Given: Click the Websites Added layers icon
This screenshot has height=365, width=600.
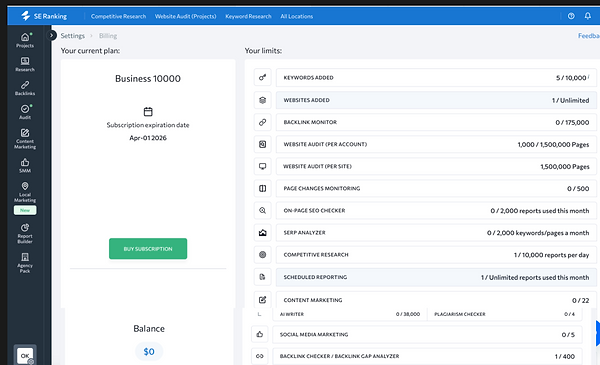Looking at the screenshot, I should click(x=262, y=100).
